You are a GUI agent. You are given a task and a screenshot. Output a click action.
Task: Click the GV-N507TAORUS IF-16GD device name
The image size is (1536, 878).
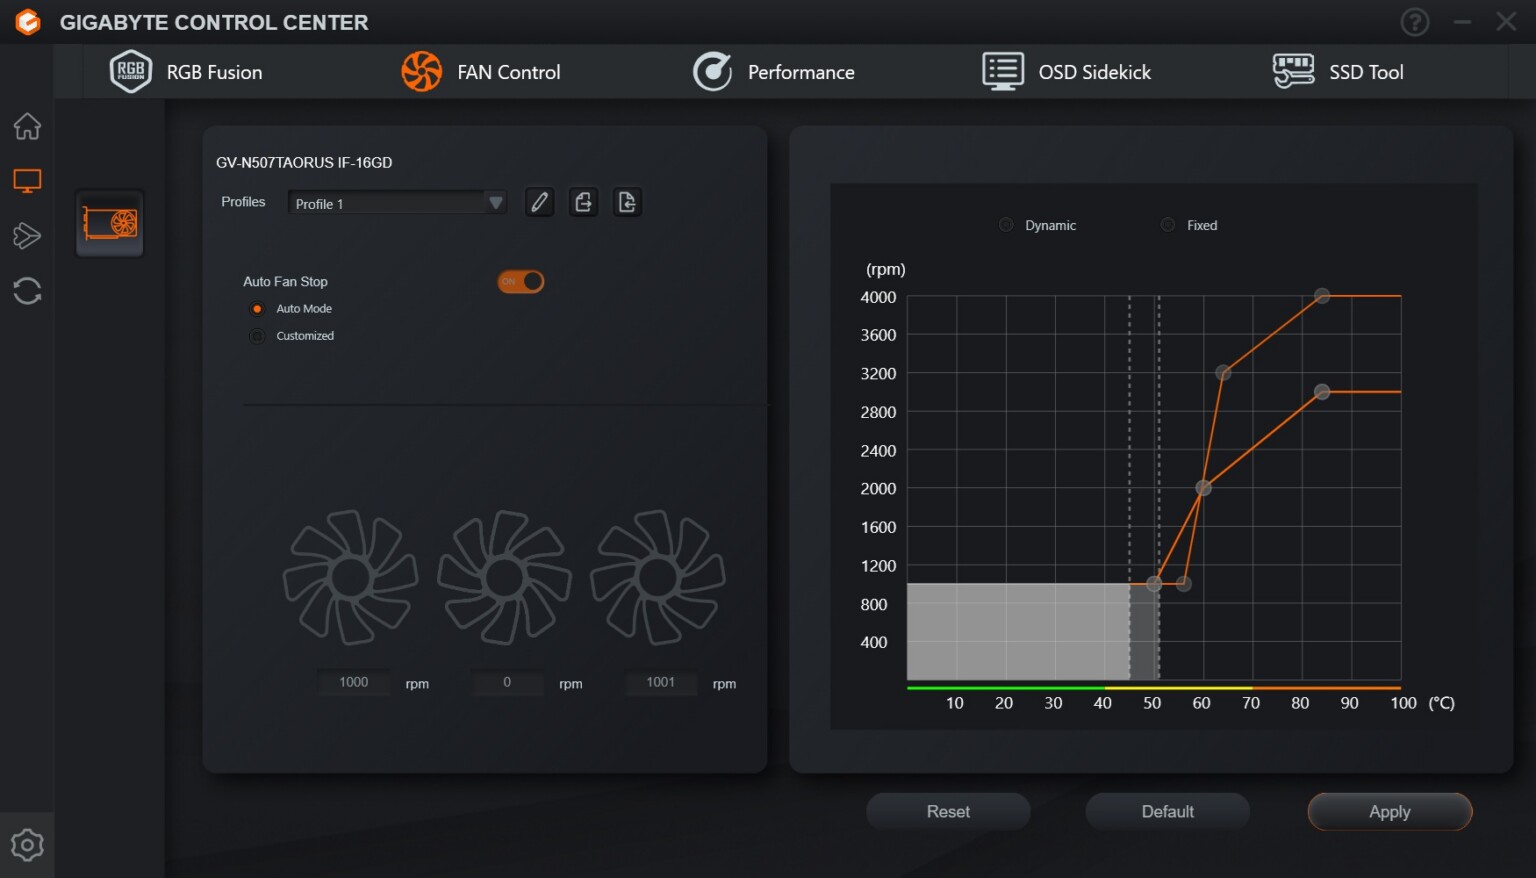point(304,162)
